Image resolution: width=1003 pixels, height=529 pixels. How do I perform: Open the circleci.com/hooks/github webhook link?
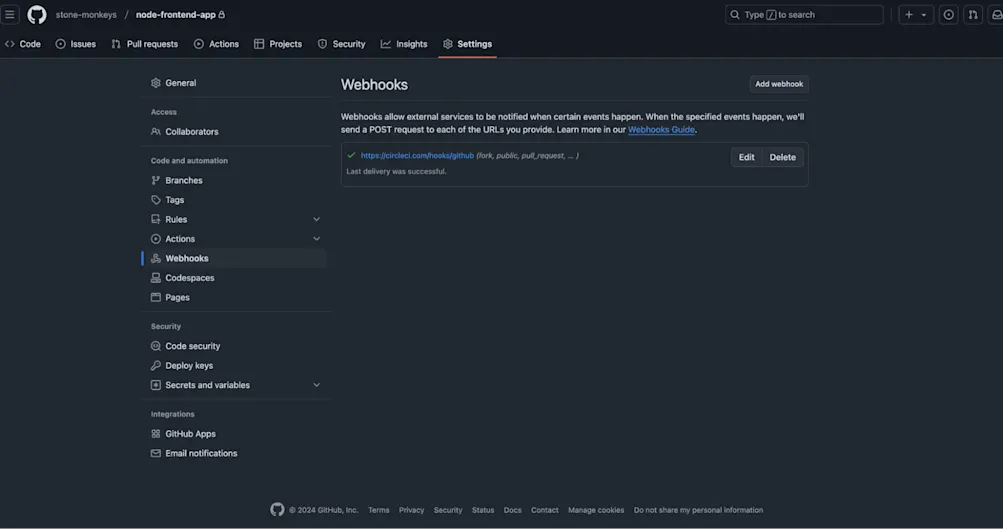[417, 155]
